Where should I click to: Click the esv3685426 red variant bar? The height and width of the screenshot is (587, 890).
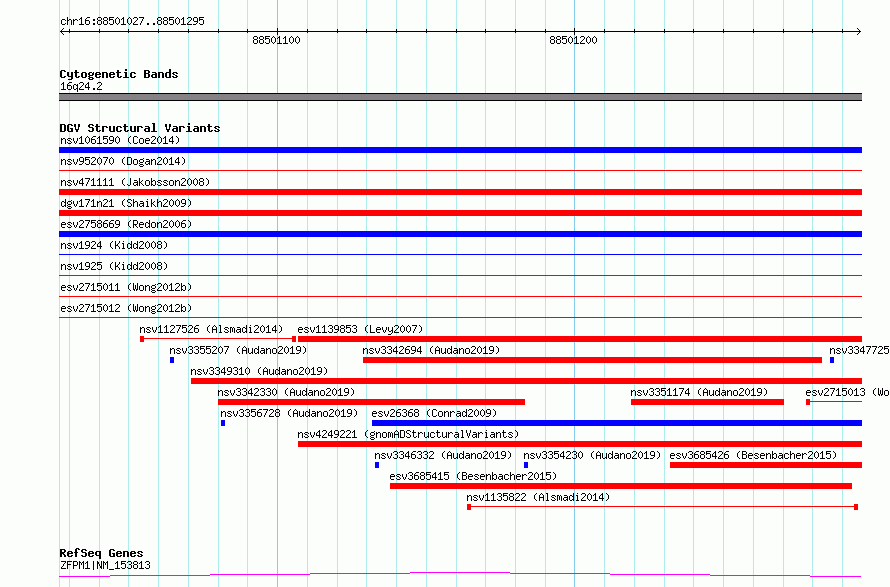(x=766, y=465)
